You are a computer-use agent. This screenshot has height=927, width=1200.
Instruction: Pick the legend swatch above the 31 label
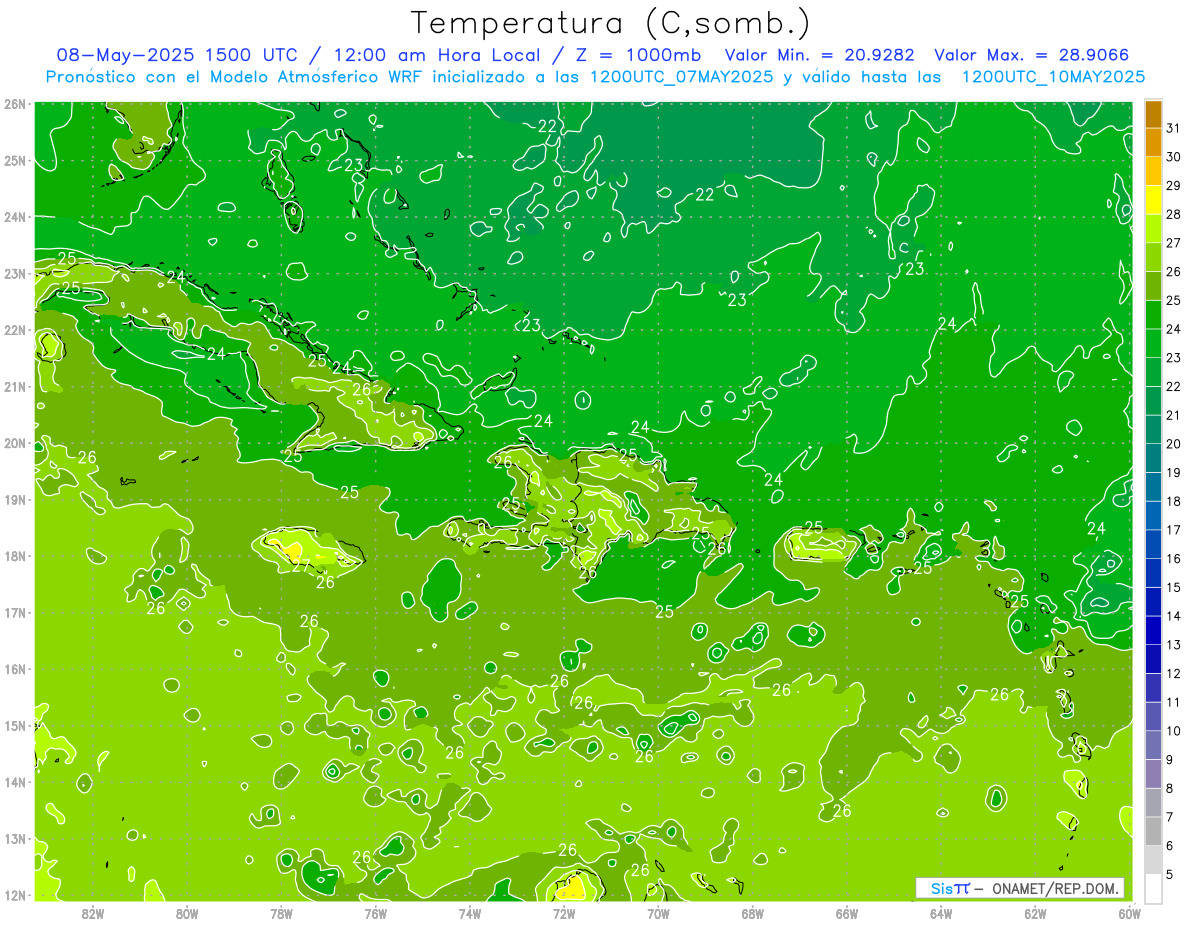[1153, 115]
